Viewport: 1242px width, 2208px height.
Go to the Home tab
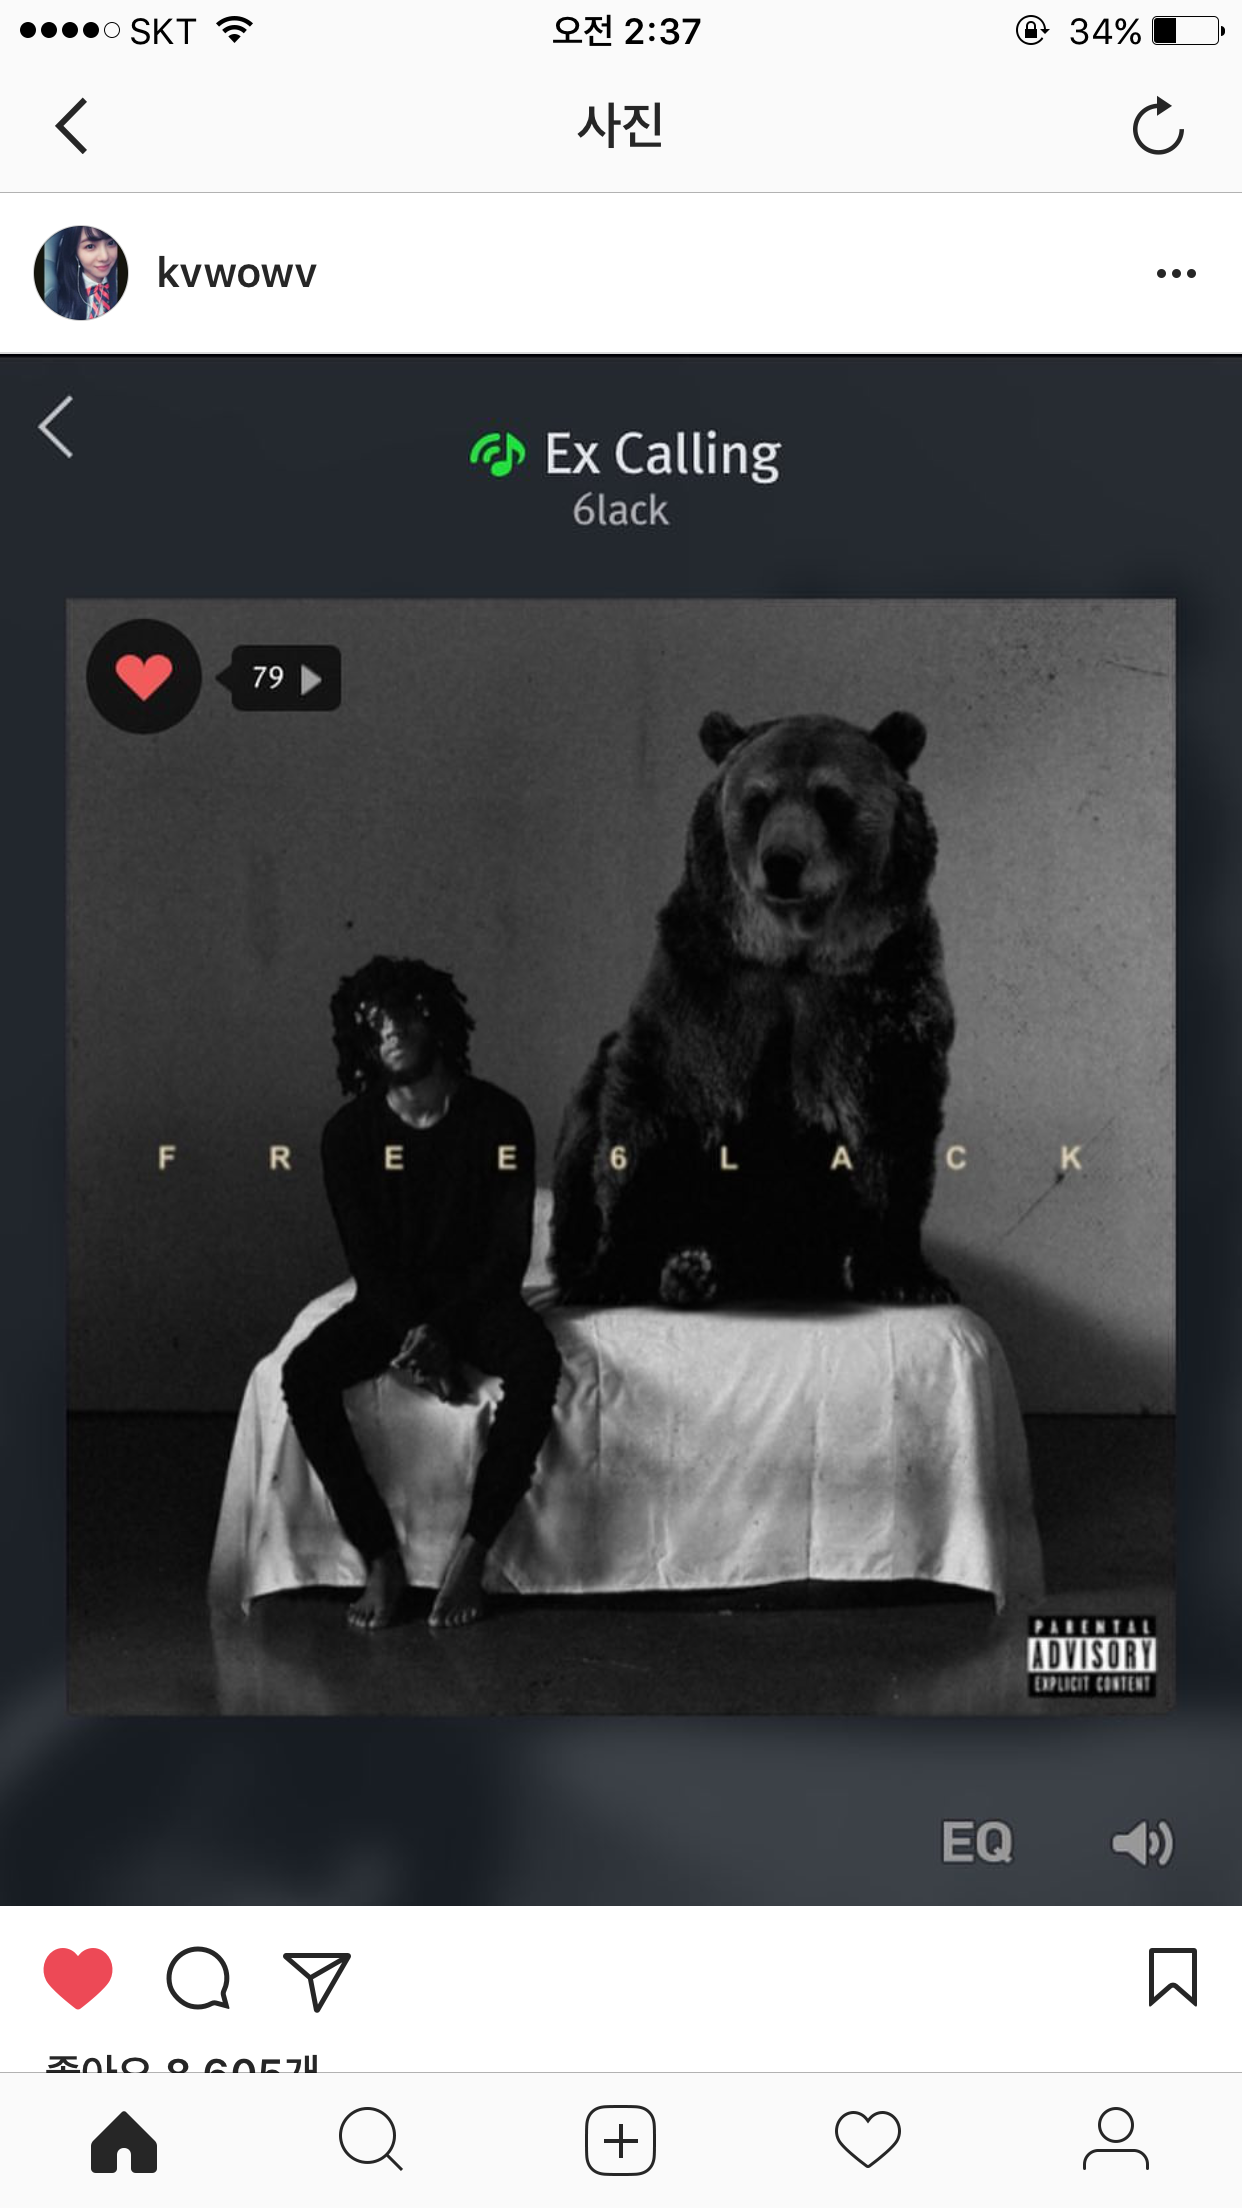[124, 2142]
